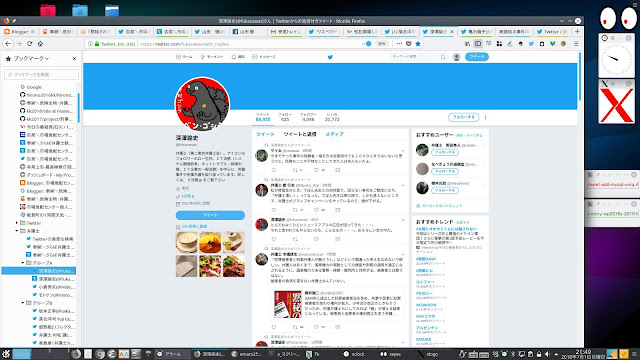The width and height of the screenshot is (640, 360).
Task: Open the メッセージ navigation link
Action: [264, 57]
